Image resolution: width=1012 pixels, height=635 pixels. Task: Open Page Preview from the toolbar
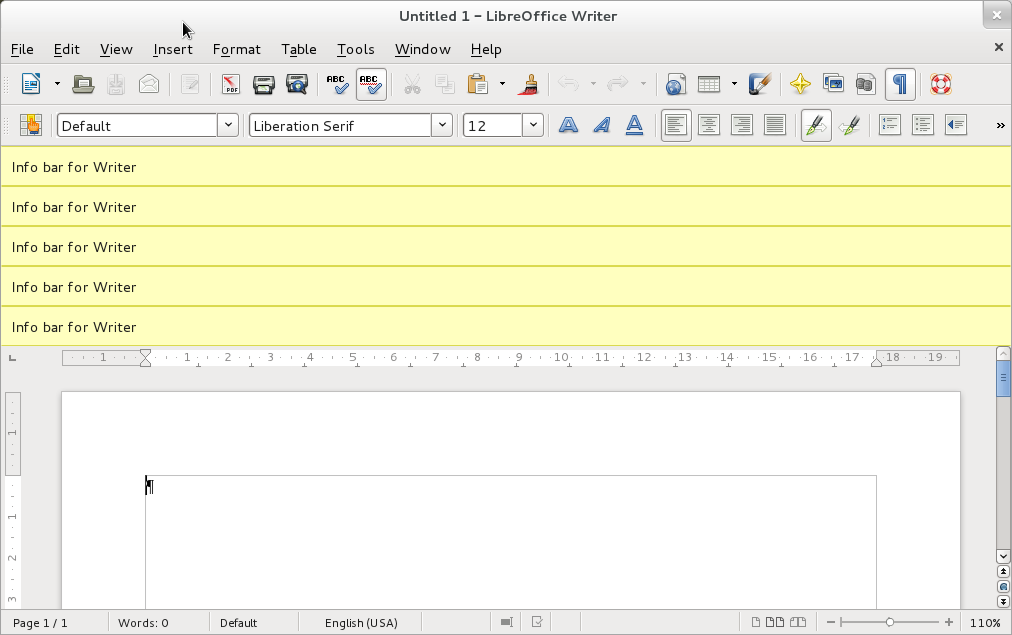coord(297,84)
